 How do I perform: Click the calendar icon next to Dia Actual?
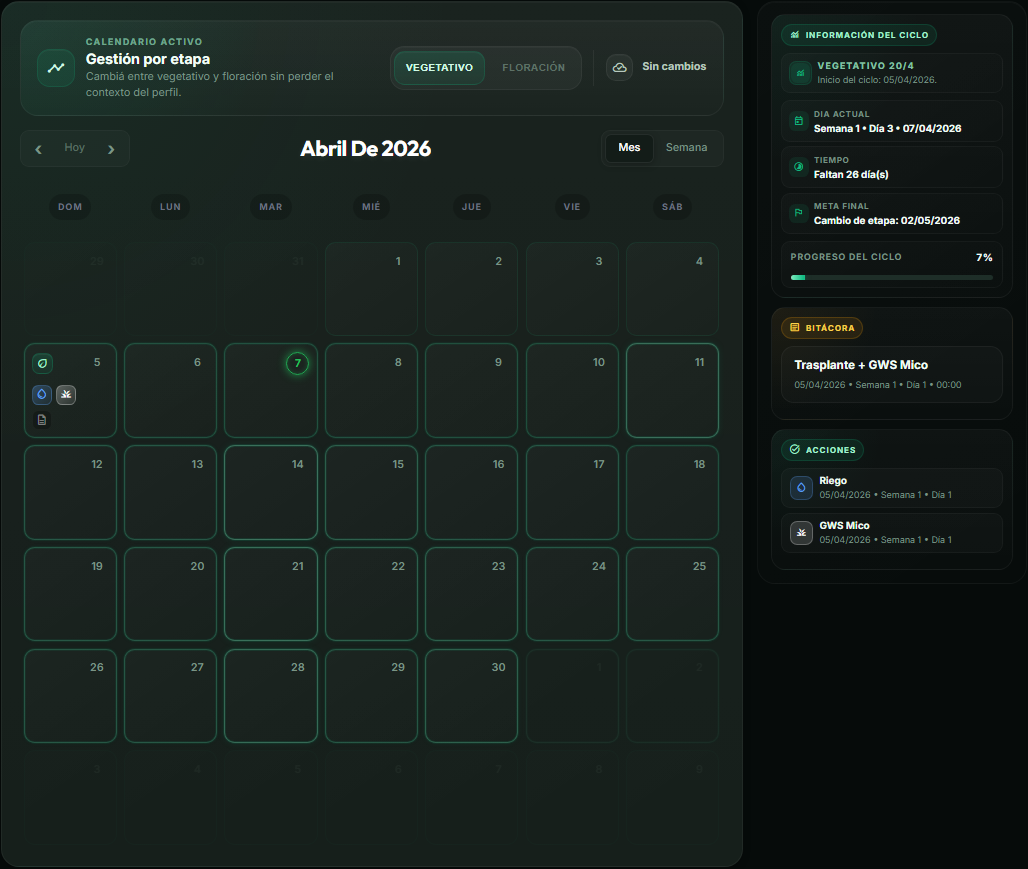coord(797,120)
